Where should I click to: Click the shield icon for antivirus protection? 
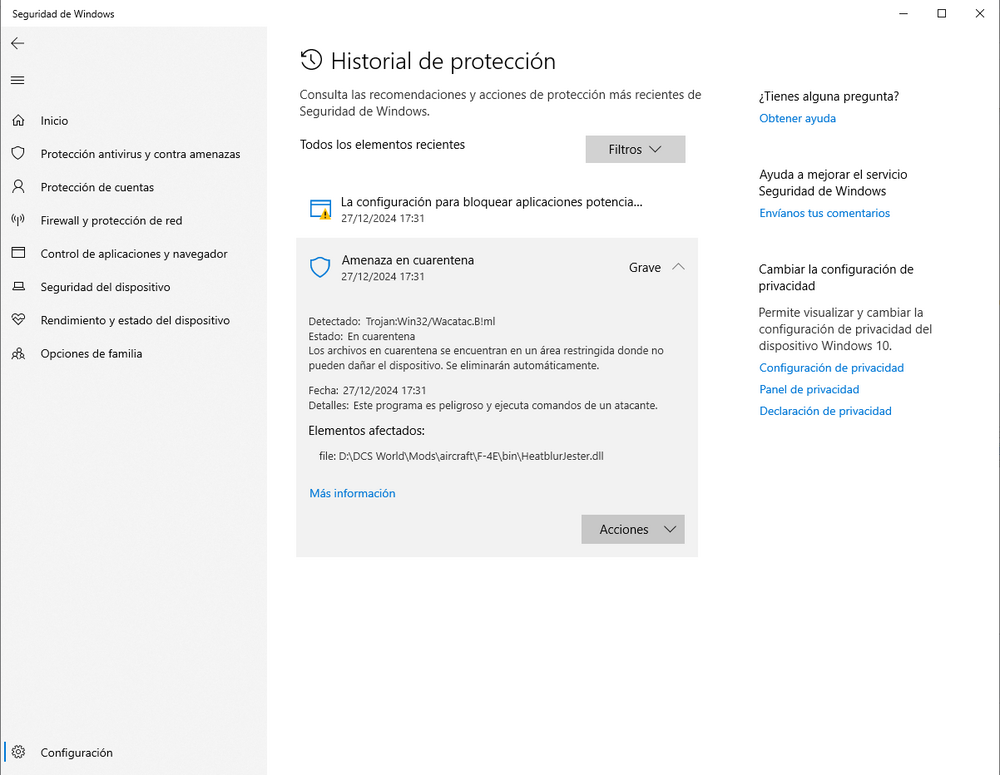coord(18,153)
